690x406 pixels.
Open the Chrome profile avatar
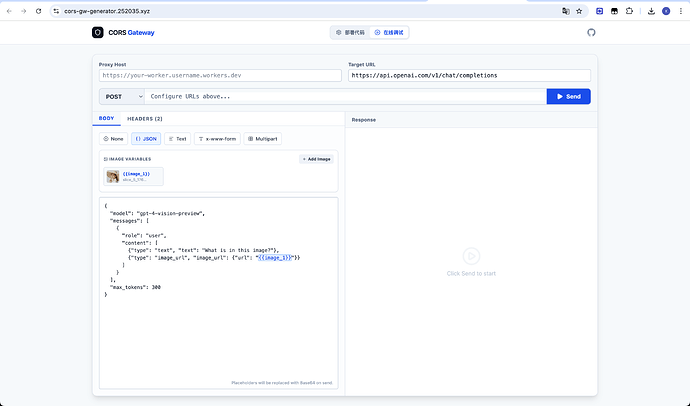click(x=666, y=11)
